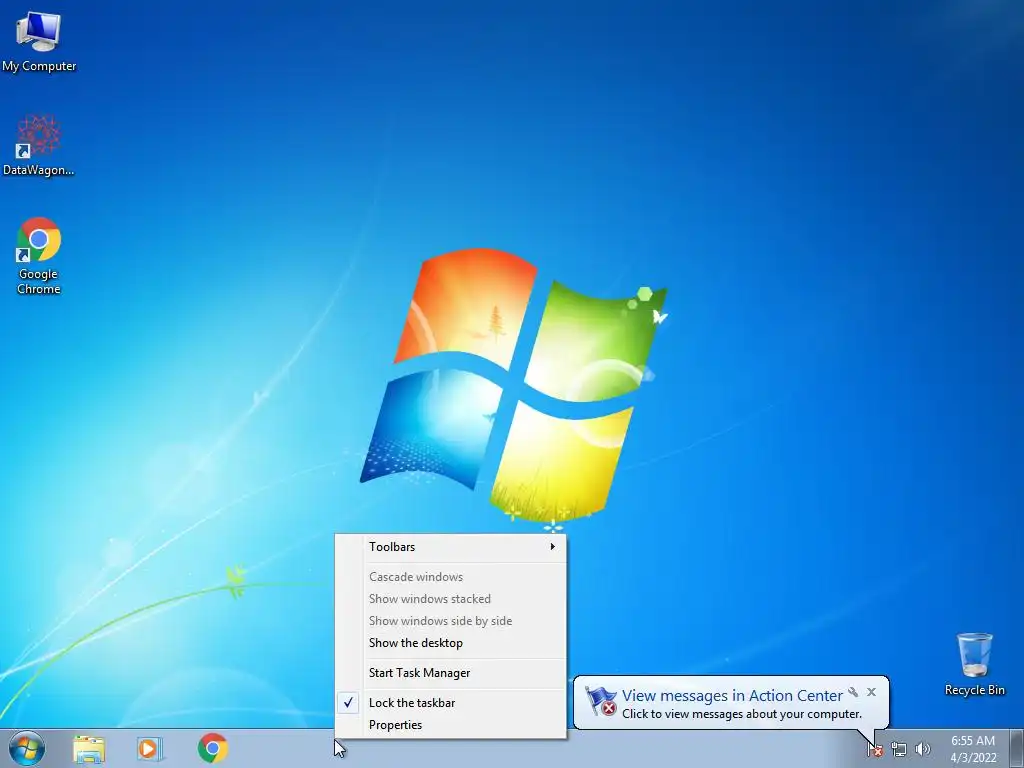Open taskbar Properties from the context menu

click(451, 725)
